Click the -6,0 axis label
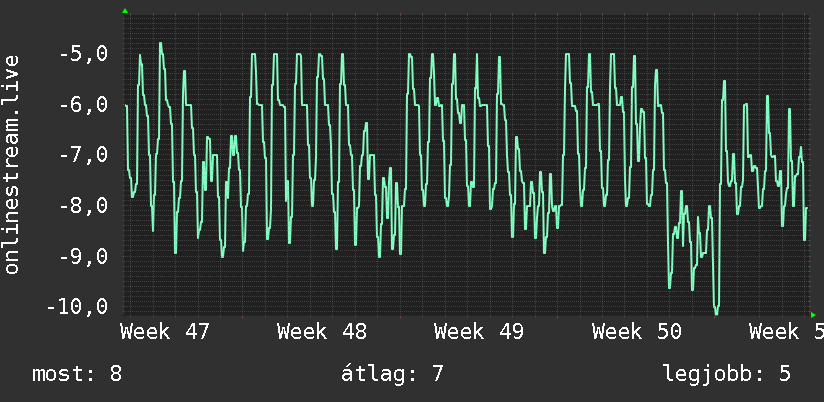Screen dimensions: 824x402 [x=84, y=104]
